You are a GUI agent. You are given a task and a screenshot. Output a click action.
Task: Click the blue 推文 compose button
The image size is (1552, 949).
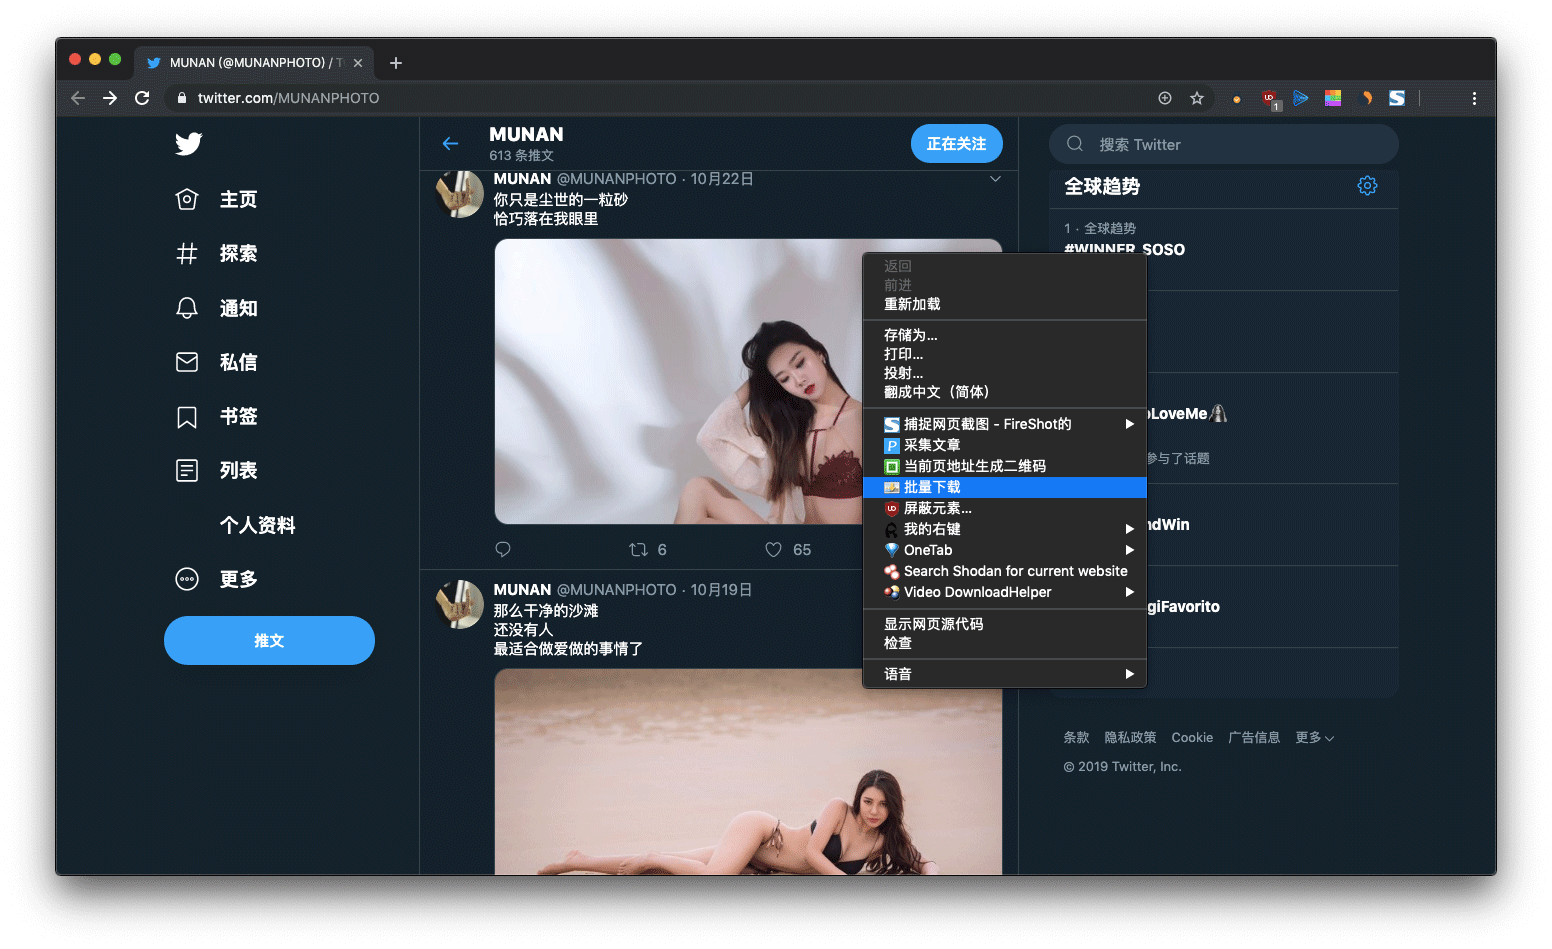coord(269,640)
